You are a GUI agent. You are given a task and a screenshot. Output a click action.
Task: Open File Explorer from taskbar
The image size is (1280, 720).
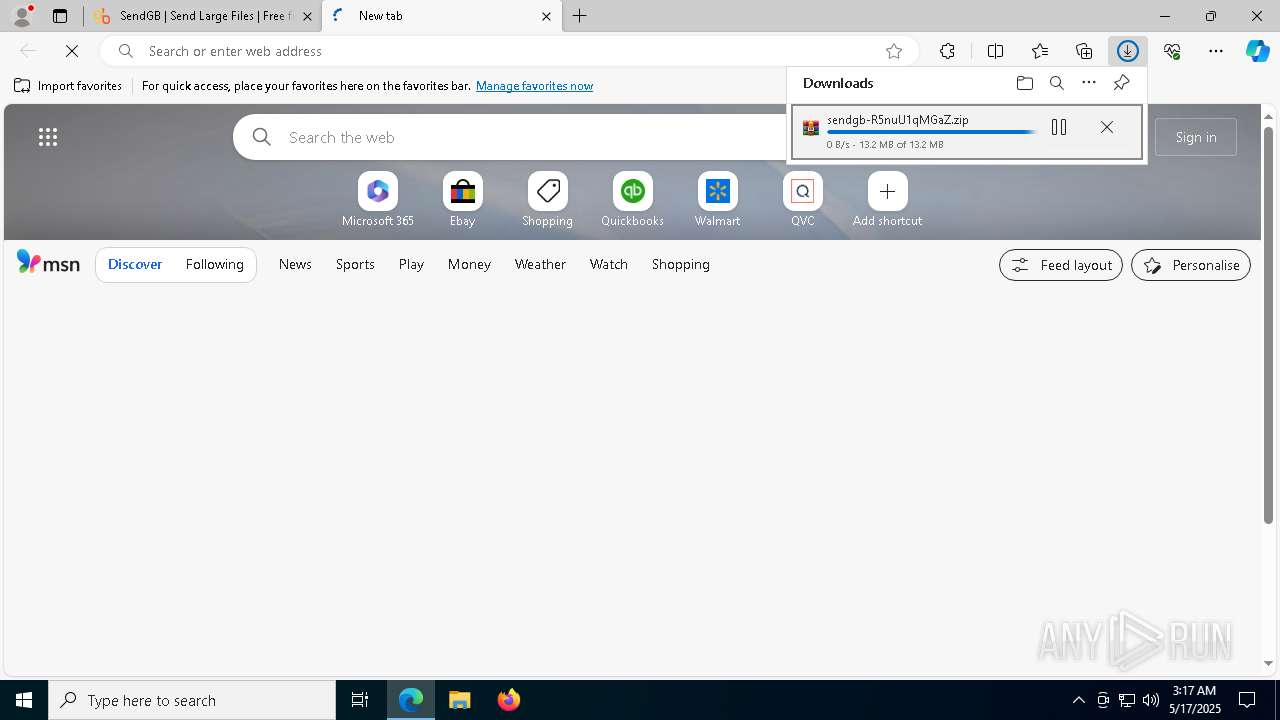click(x=460, y=700)
